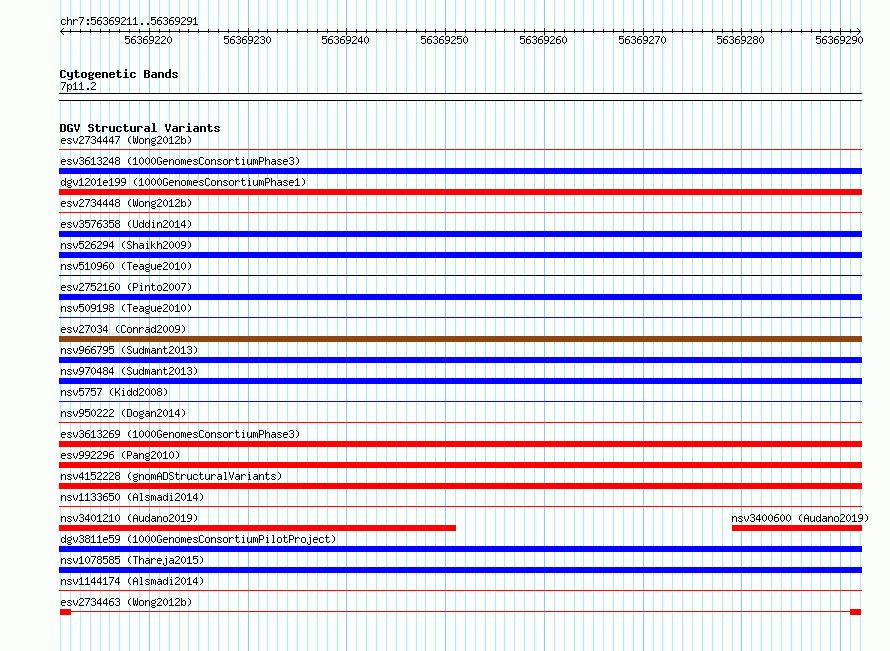Click the nsv509198 (Teague2010) label
This screenshot has height=651, width=890.
126,308
